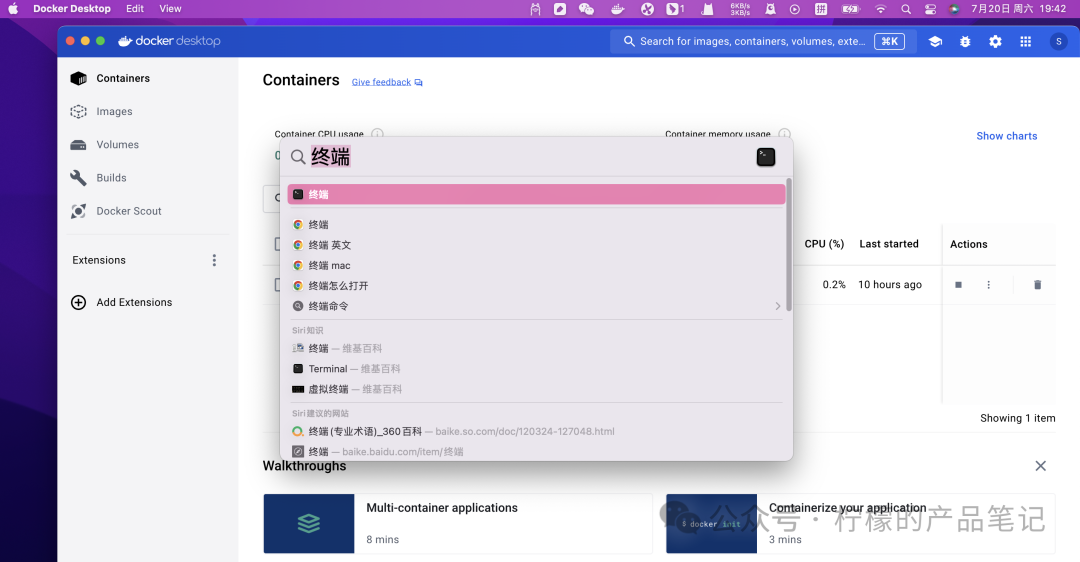
Task: Open the apps grid icon in the header
Action: [x=1026, y=41]
